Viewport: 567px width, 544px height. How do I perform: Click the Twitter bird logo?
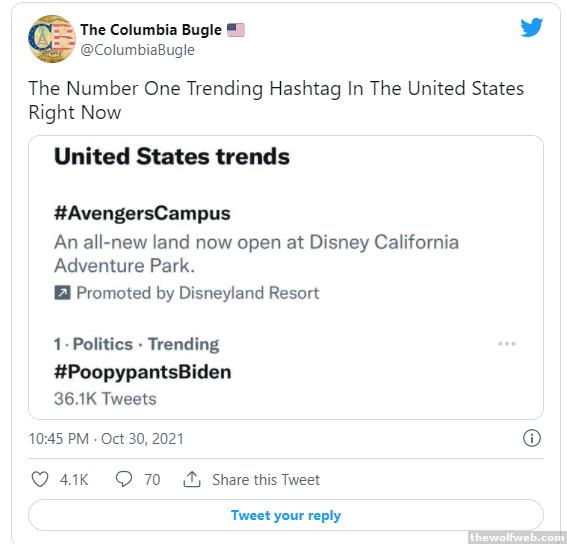[x=532, y=27]
